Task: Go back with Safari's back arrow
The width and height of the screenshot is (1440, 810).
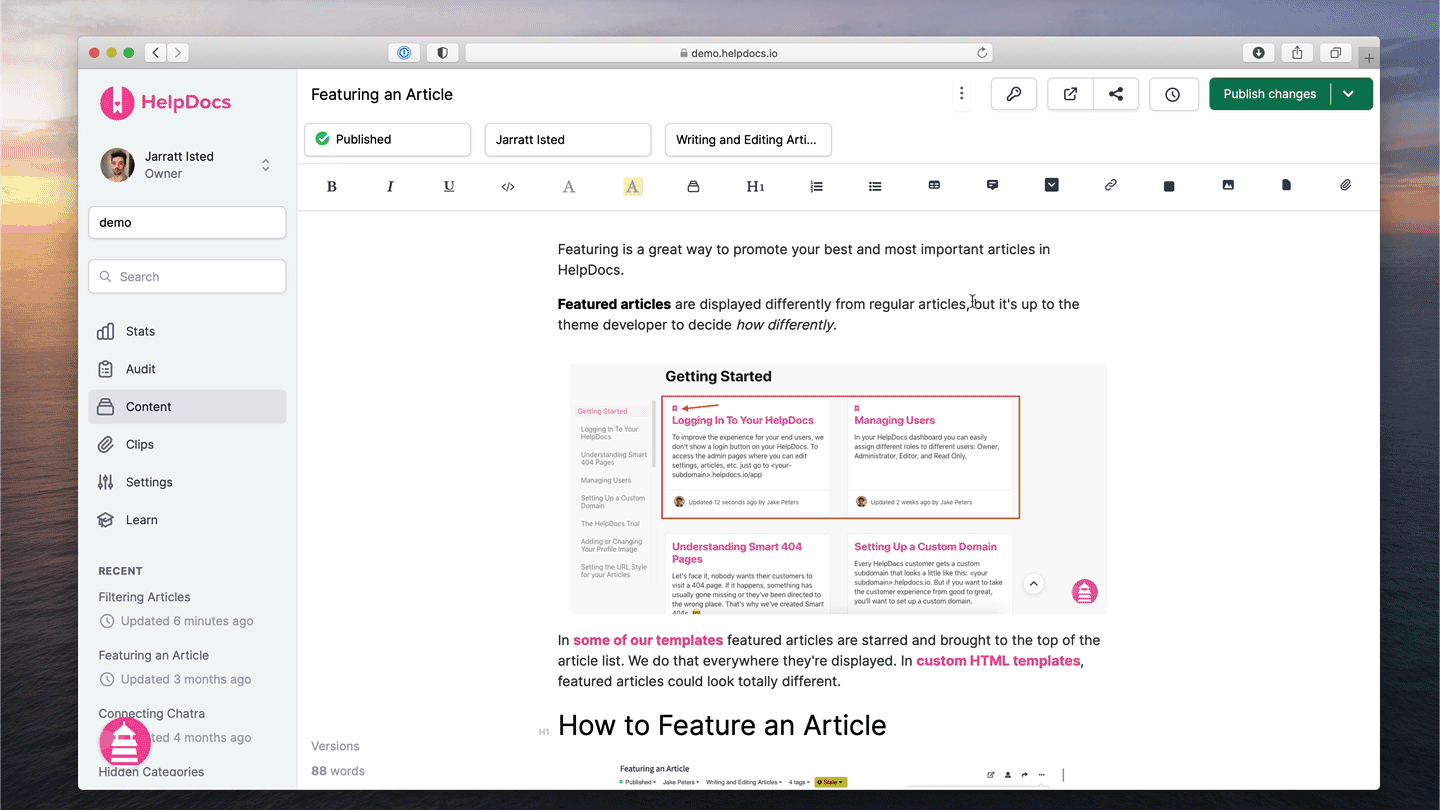Action: 156,53
